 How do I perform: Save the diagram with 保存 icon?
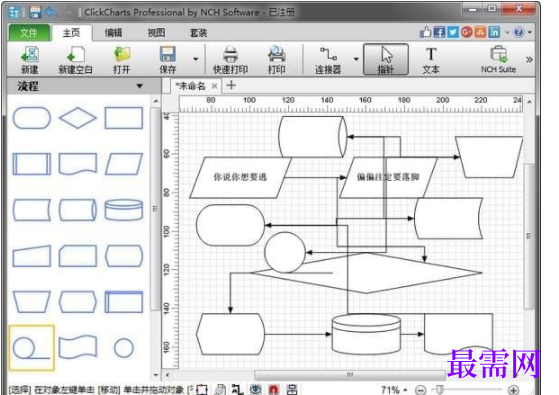point(167,60)
